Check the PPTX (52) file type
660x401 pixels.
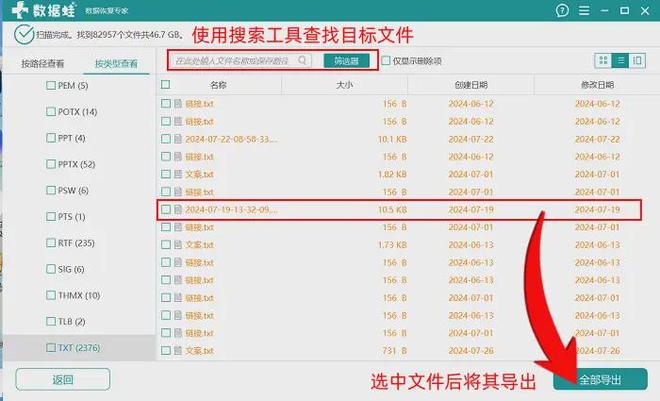click(x=51, y=164)
